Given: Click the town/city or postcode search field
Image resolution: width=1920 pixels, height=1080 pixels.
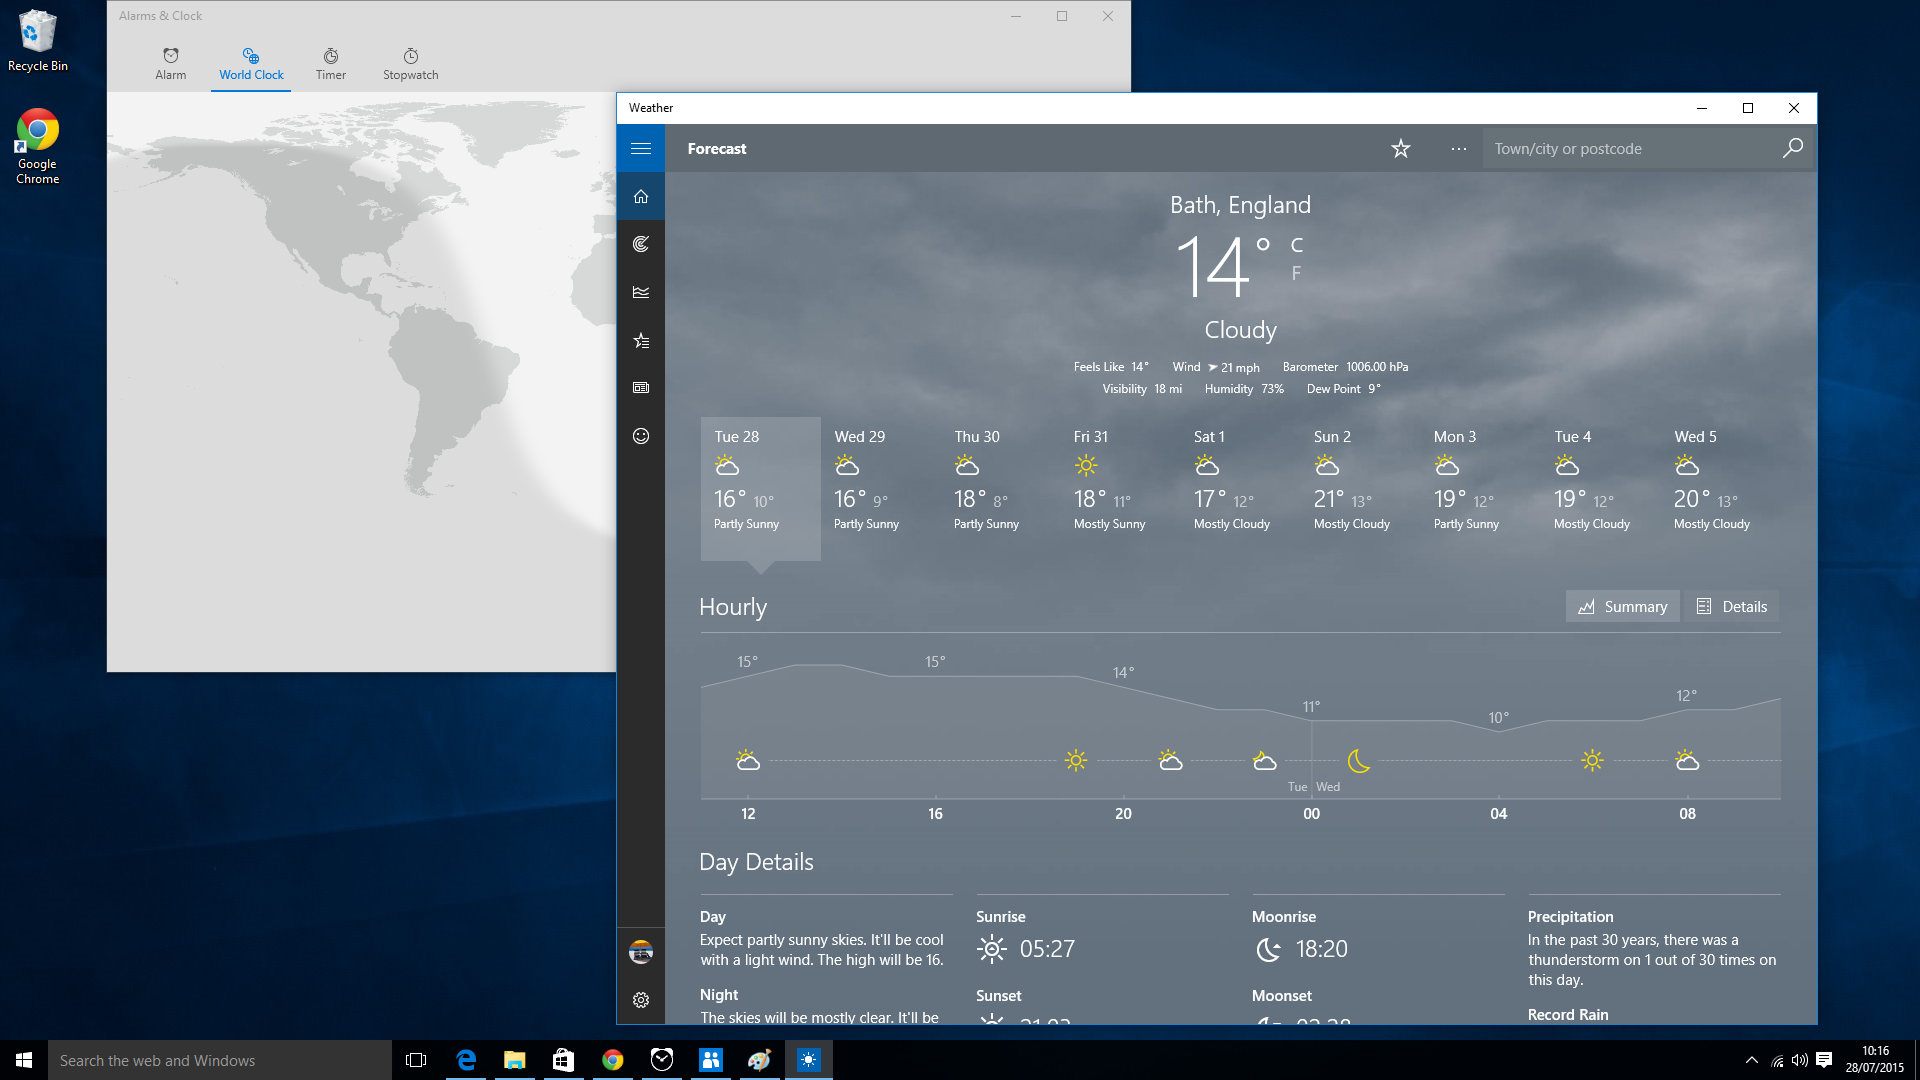Looking at the screenshot, I should 1631,148.
